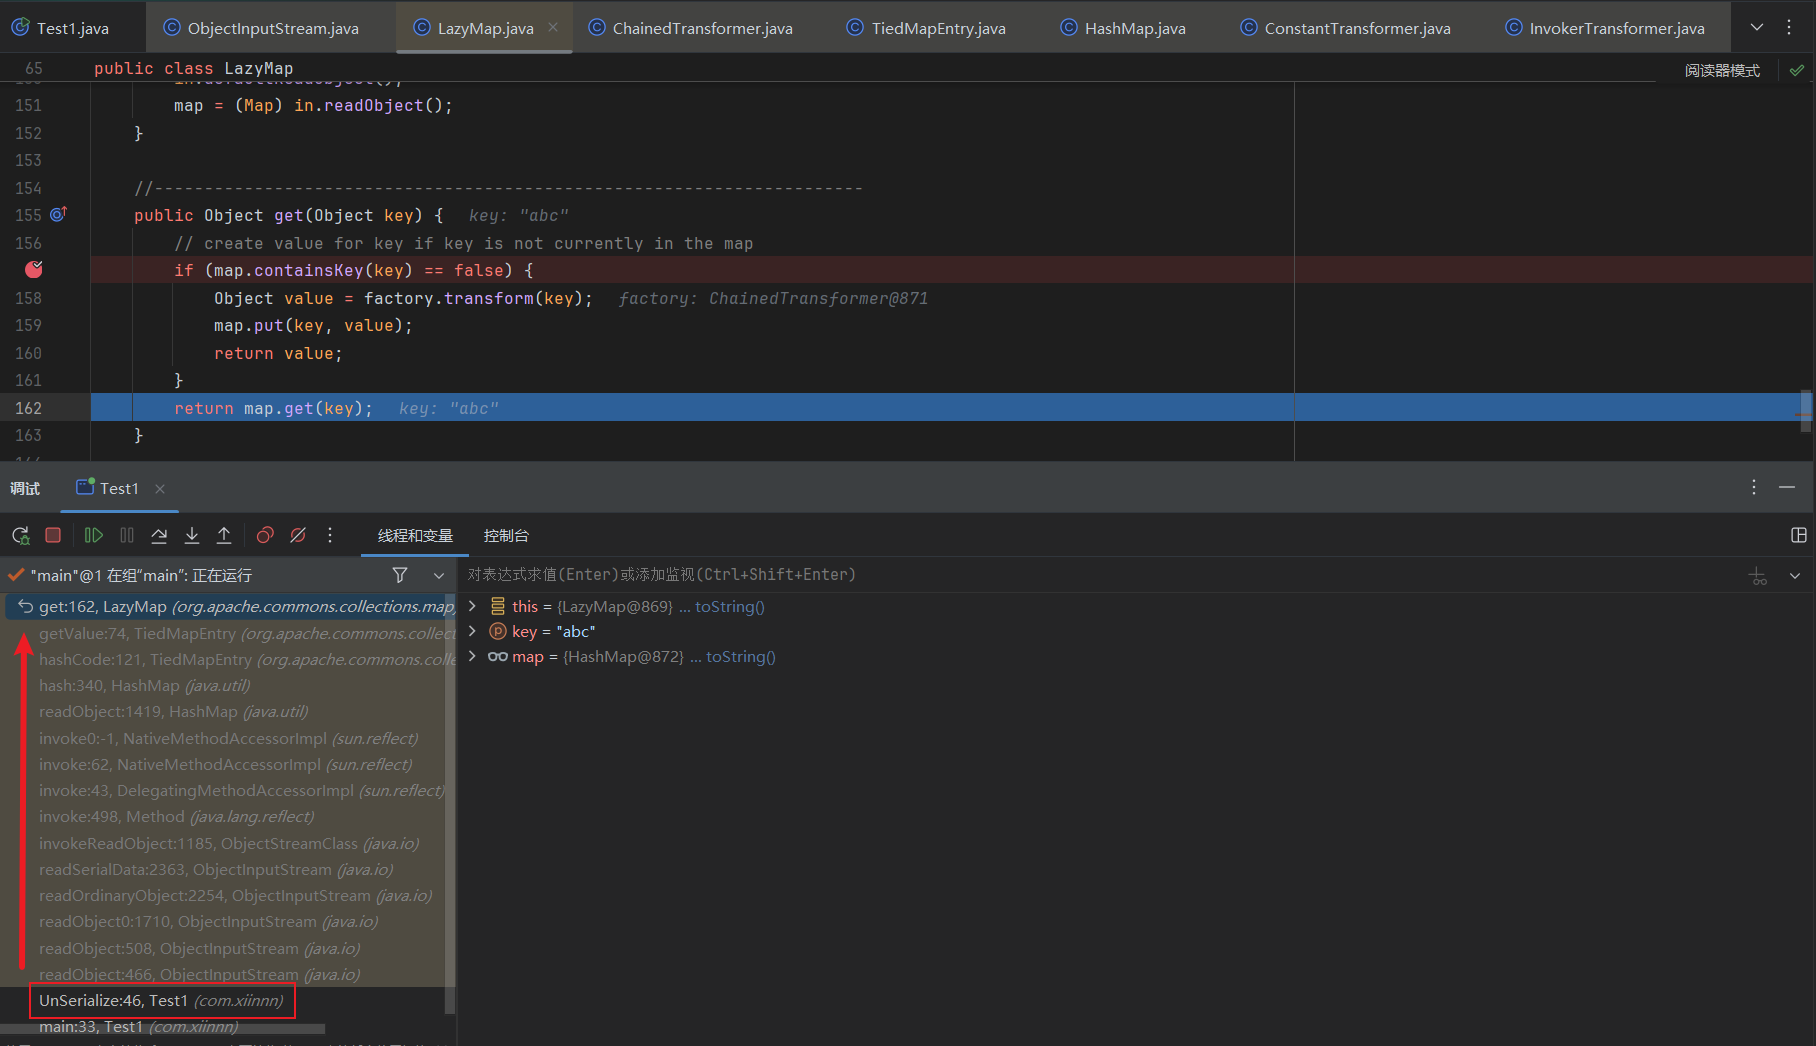Screen dimensions: 1816x1046
Task: Toggle Reader Mode in the editor
Action: [1721, 71]
